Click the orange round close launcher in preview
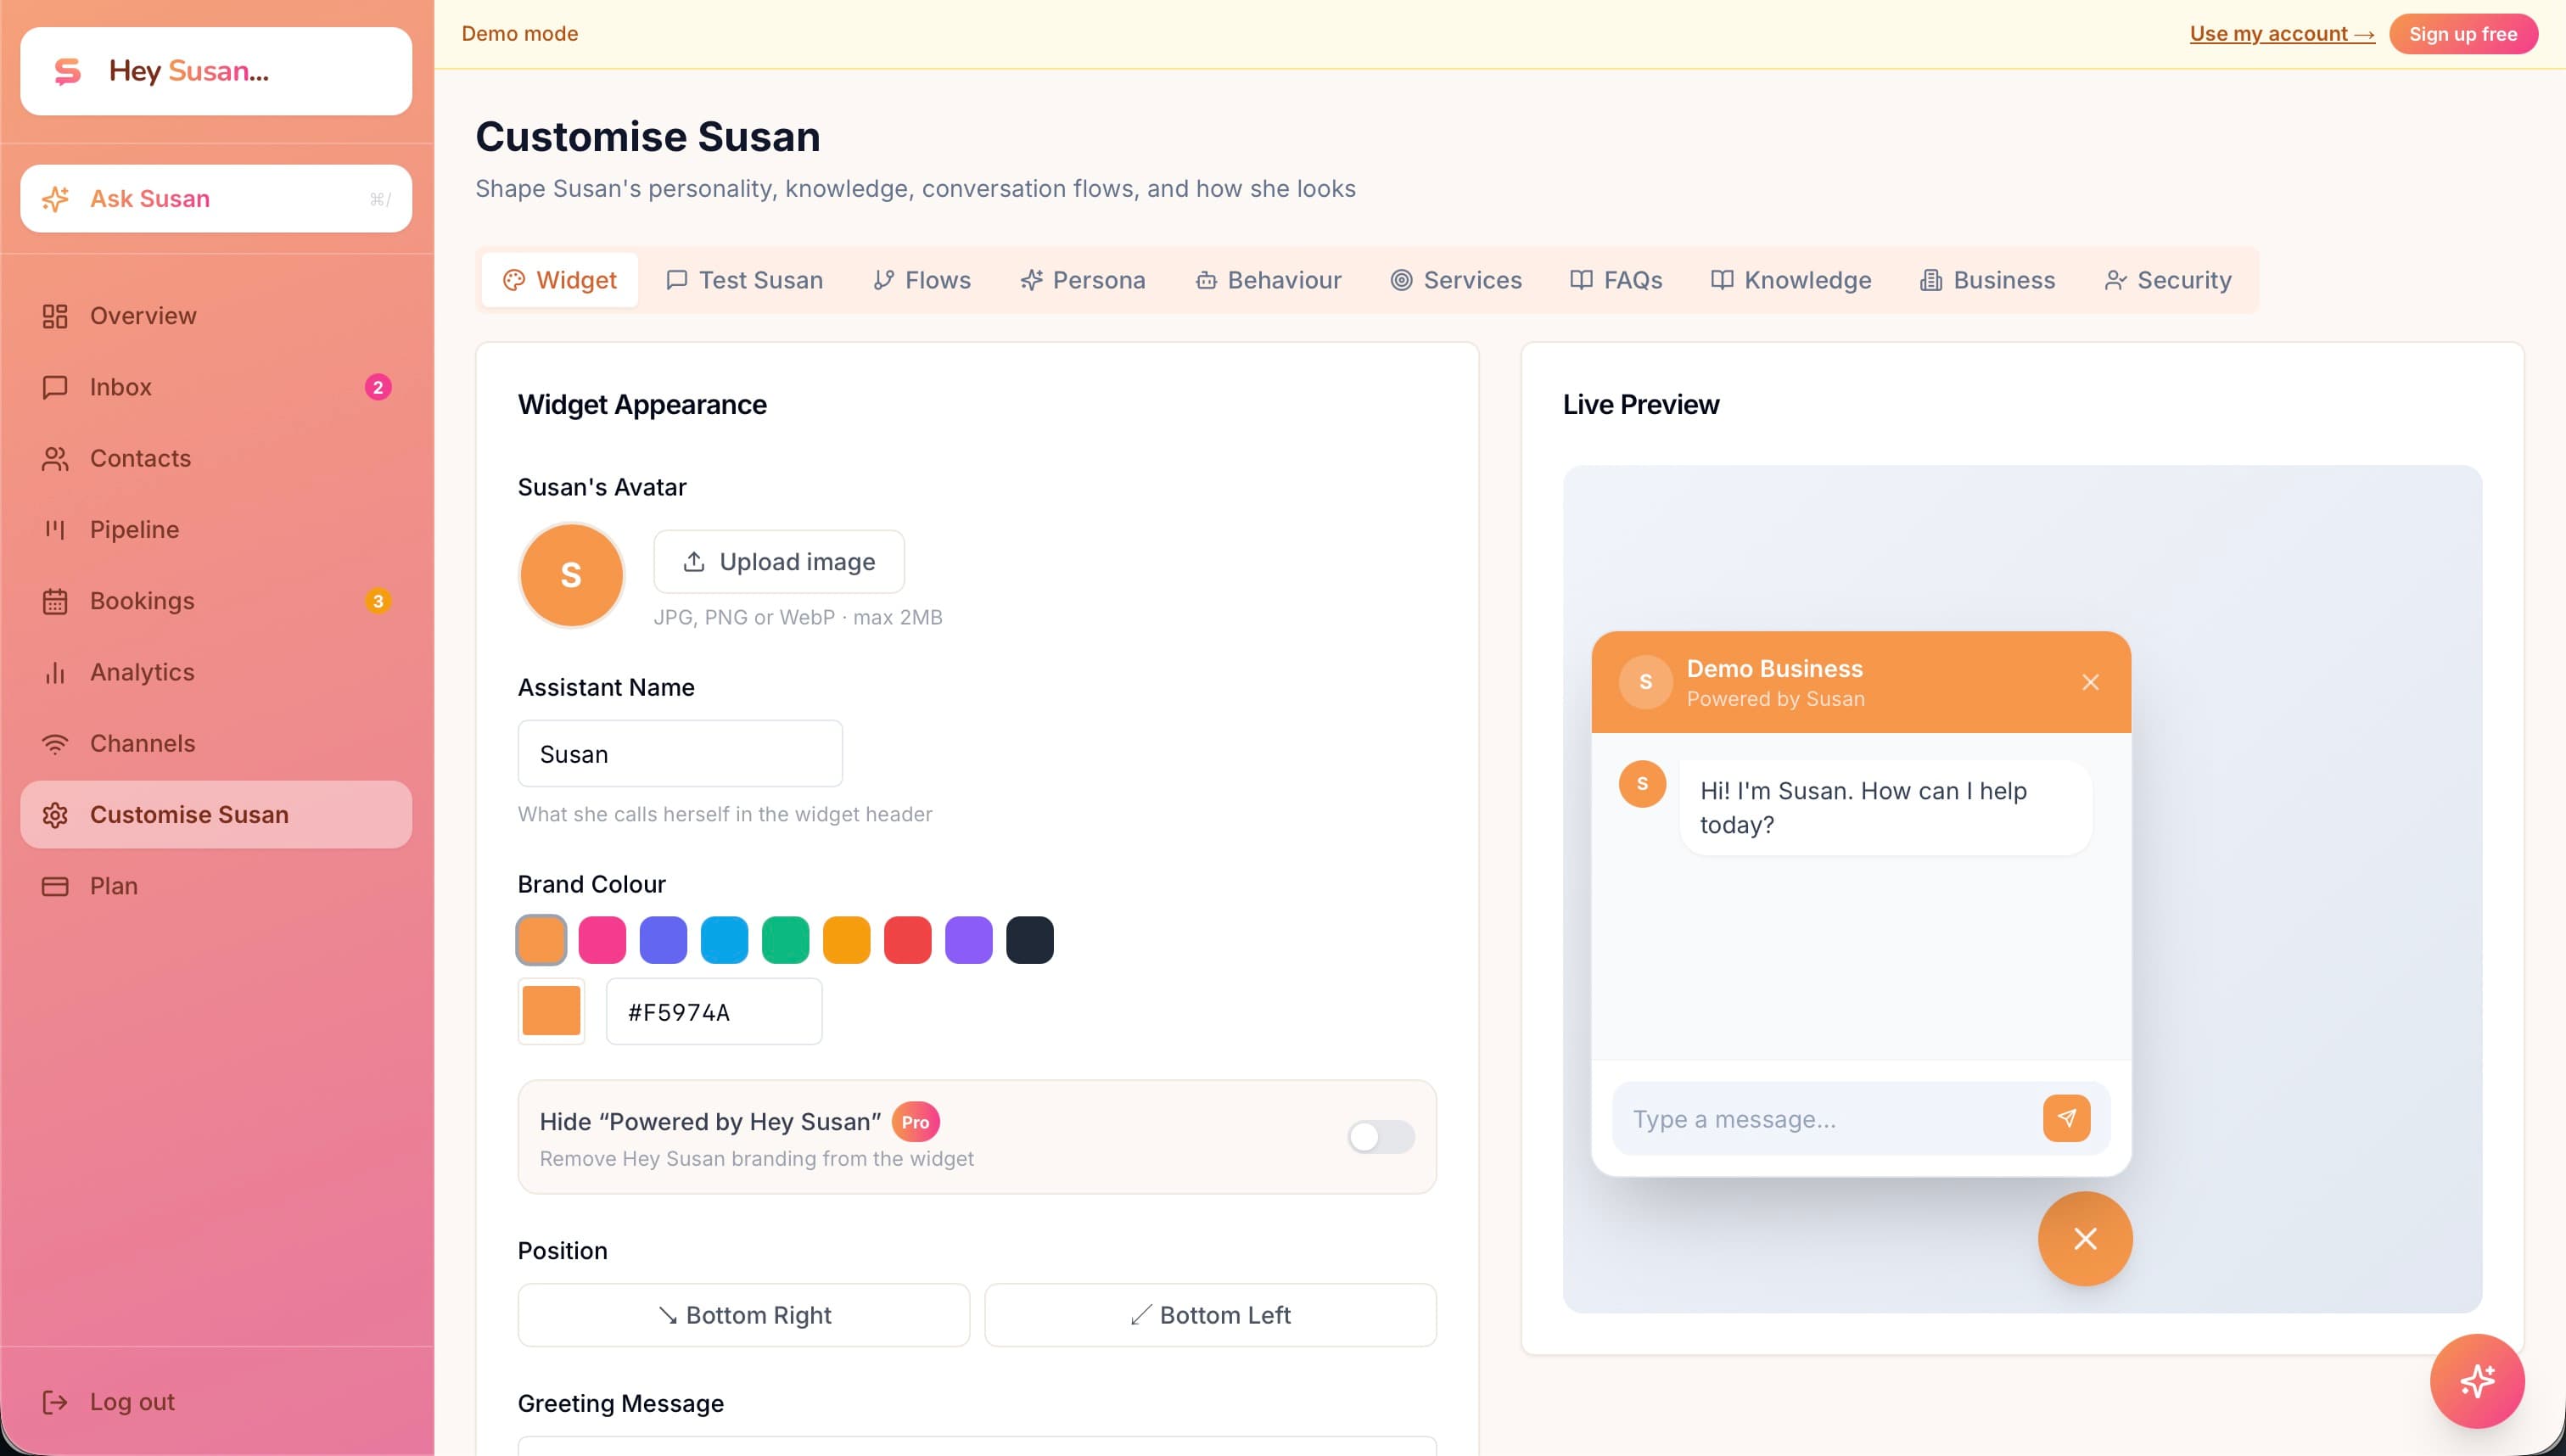Viewport: 2566px width, 1456px height. (x=2085, y=1238)
